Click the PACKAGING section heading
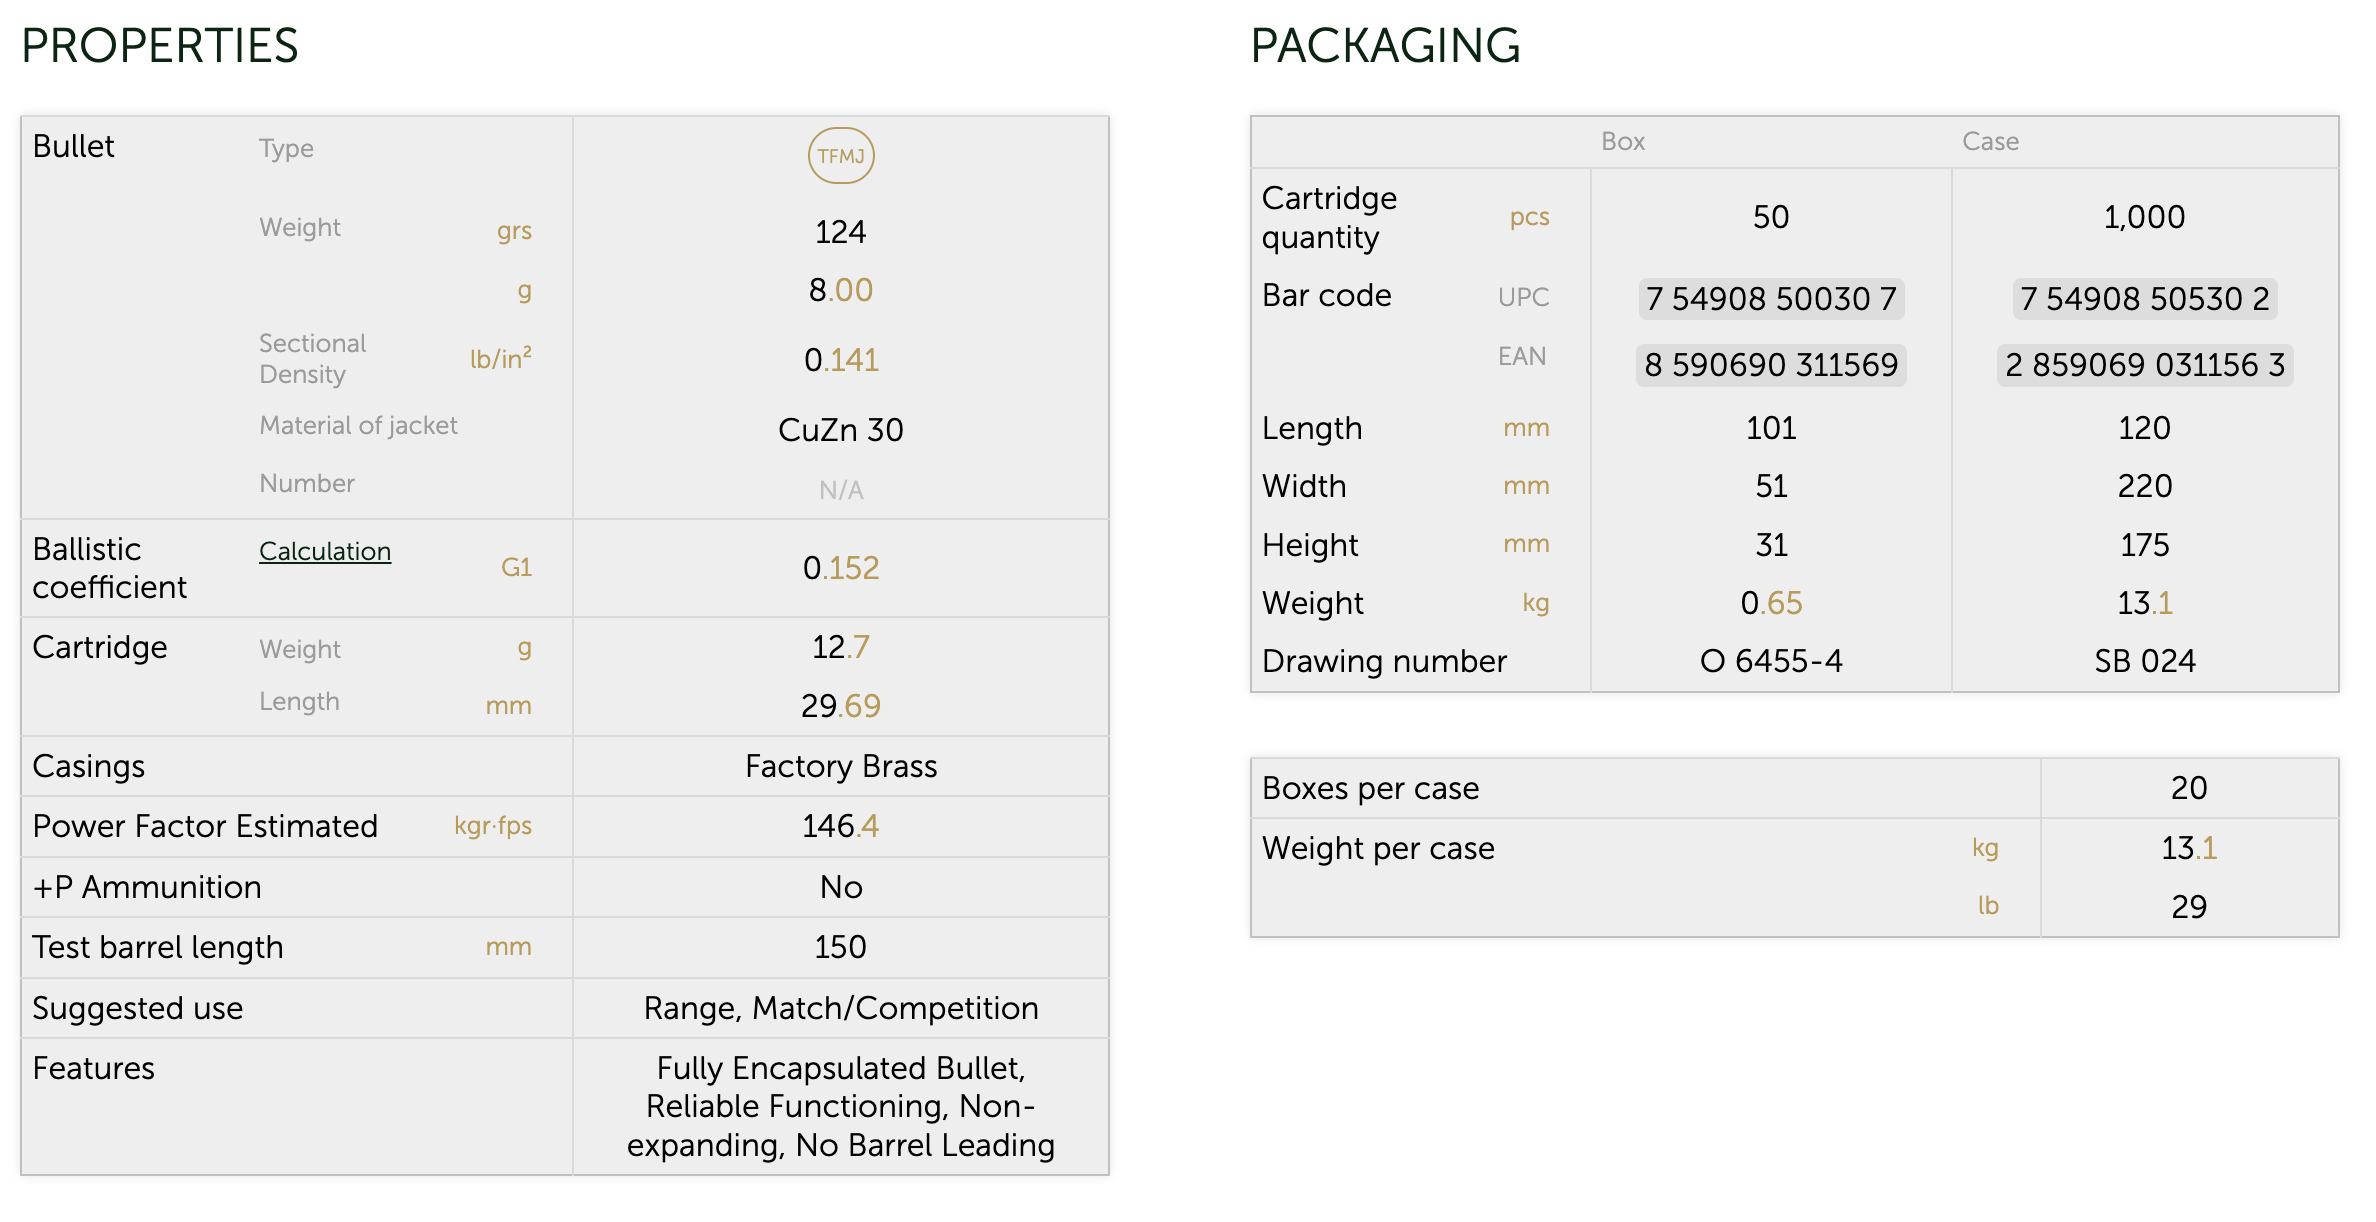This screenshot has width=2376, height=1222. pos(1385,46)
